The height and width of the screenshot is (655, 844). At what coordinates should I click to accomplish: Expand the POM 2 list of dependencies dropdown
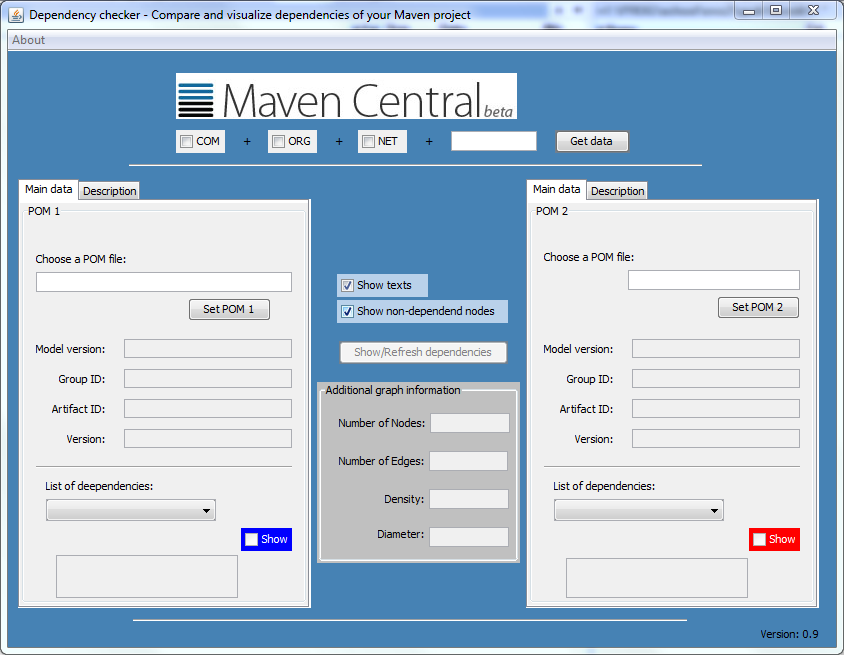tap(638, 510)
